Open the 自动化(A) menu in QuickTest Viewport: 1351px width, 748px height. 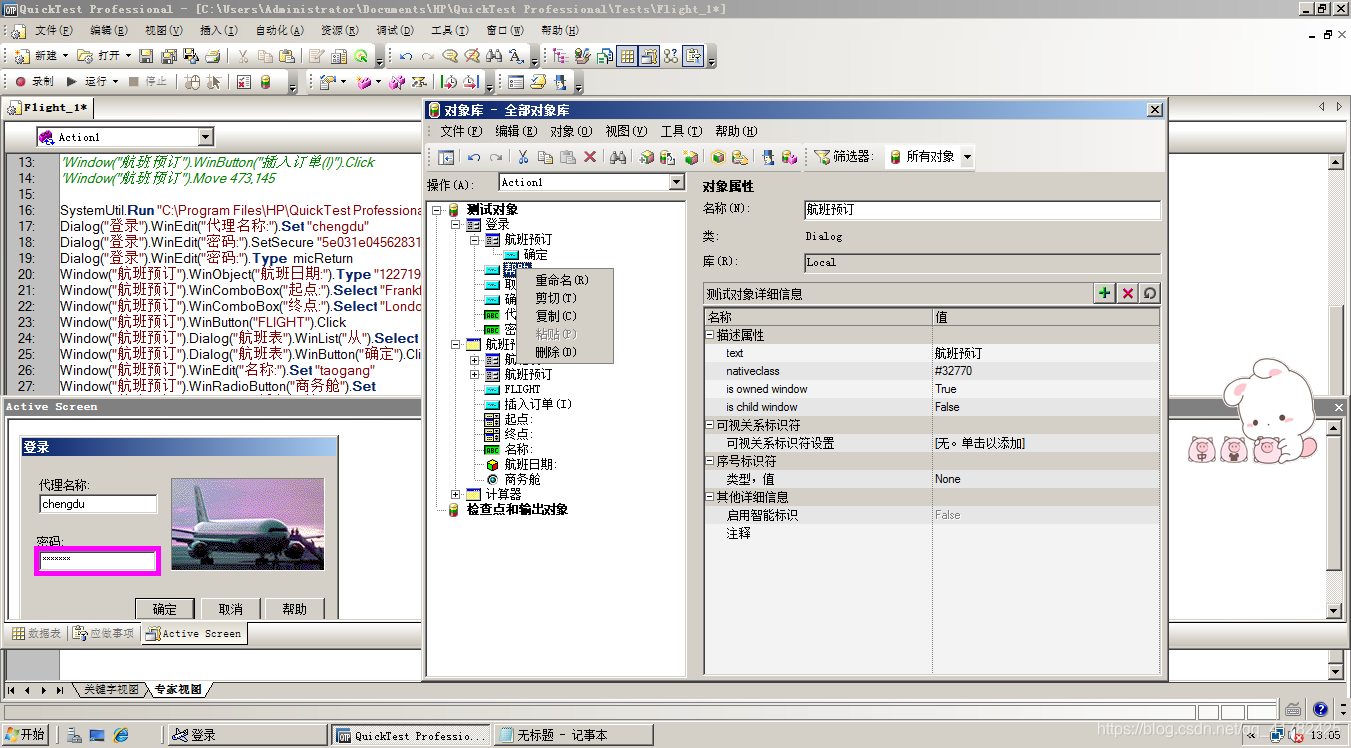click(x=278, y=31)
